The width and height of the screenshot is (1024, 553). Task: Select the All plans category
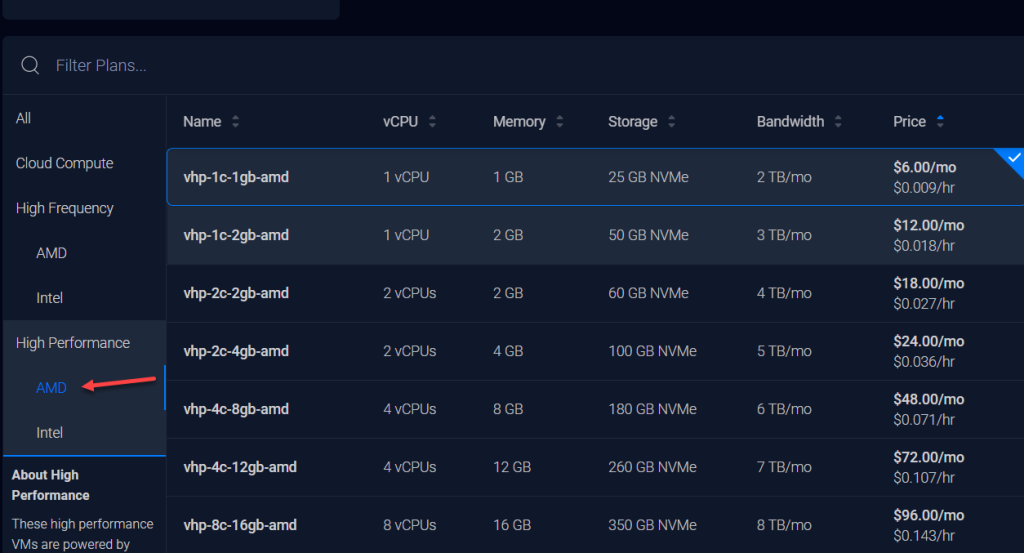(x=24, y=118)
